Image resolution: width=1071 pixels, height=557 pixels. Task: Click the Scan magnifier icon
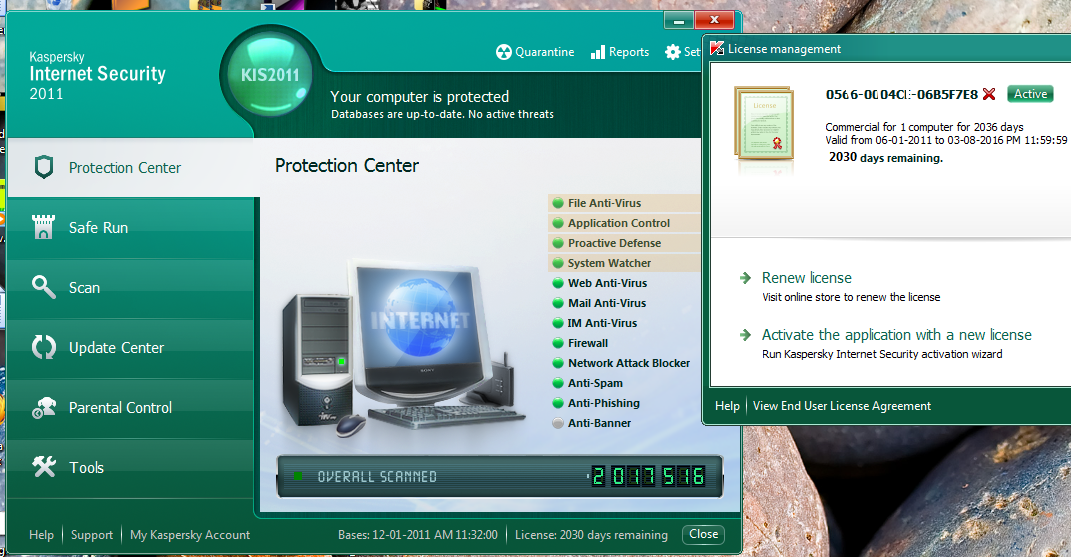tap(44, 287)
